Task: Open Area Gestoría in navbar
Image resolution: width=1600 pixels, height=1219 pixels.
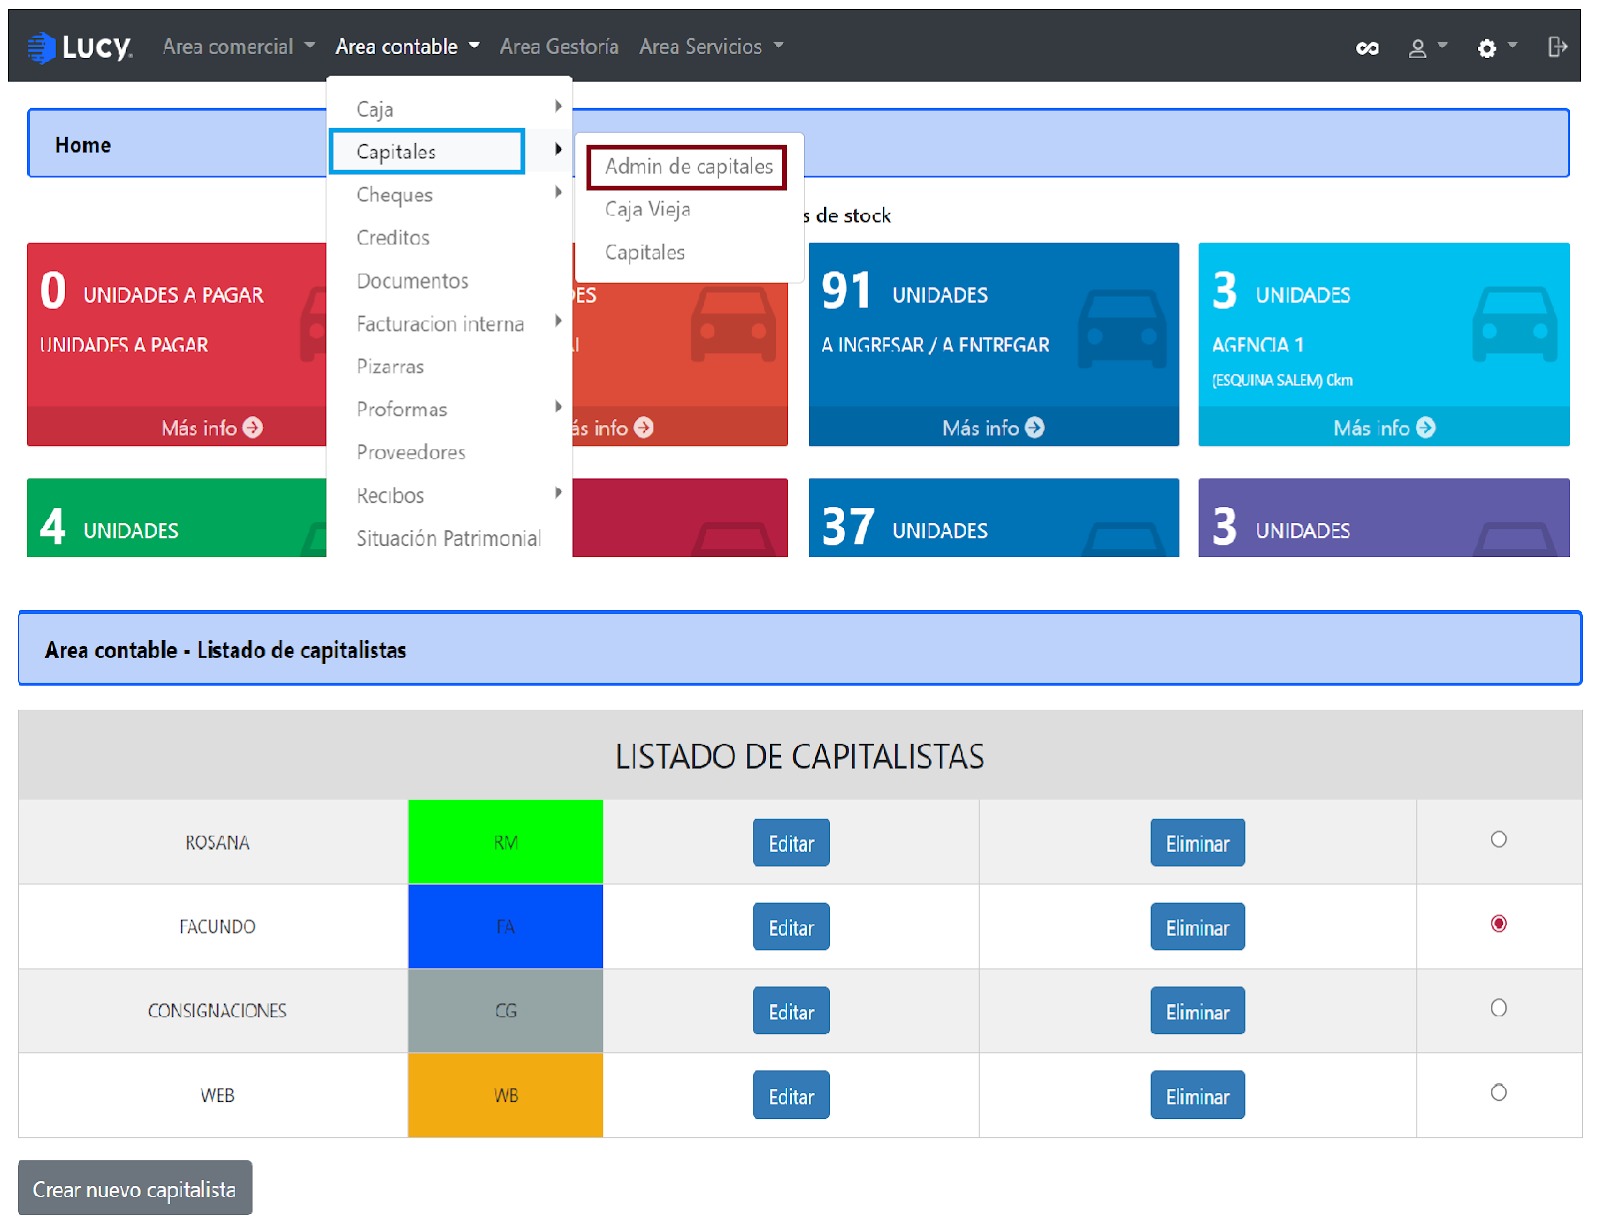Action: click(559, 46)
